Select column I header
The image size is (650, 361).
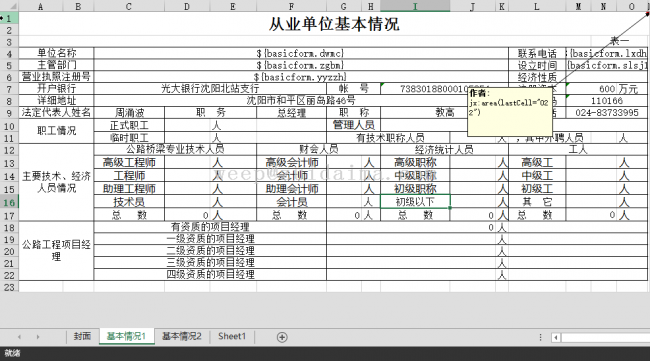click(415, 6)
